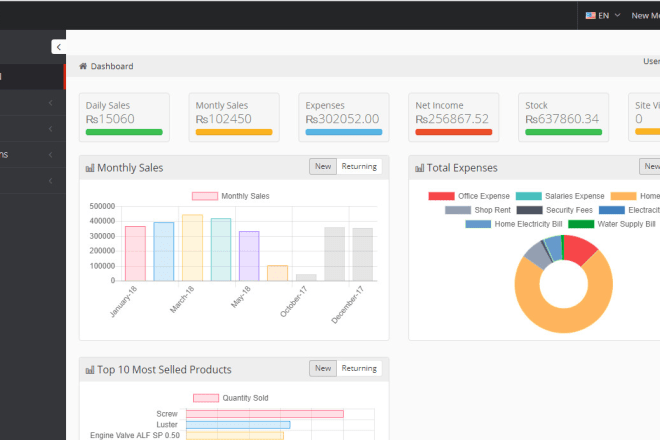
Task: Open the EN language dropdown arrow
Action: pos(617,15)
